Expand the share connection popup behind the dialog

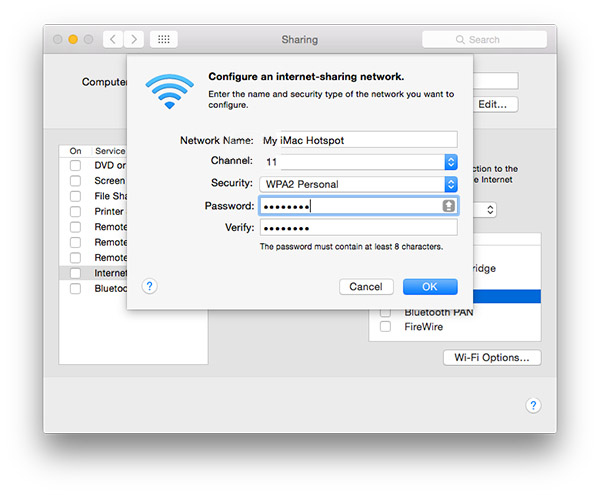tap(490, 210)
